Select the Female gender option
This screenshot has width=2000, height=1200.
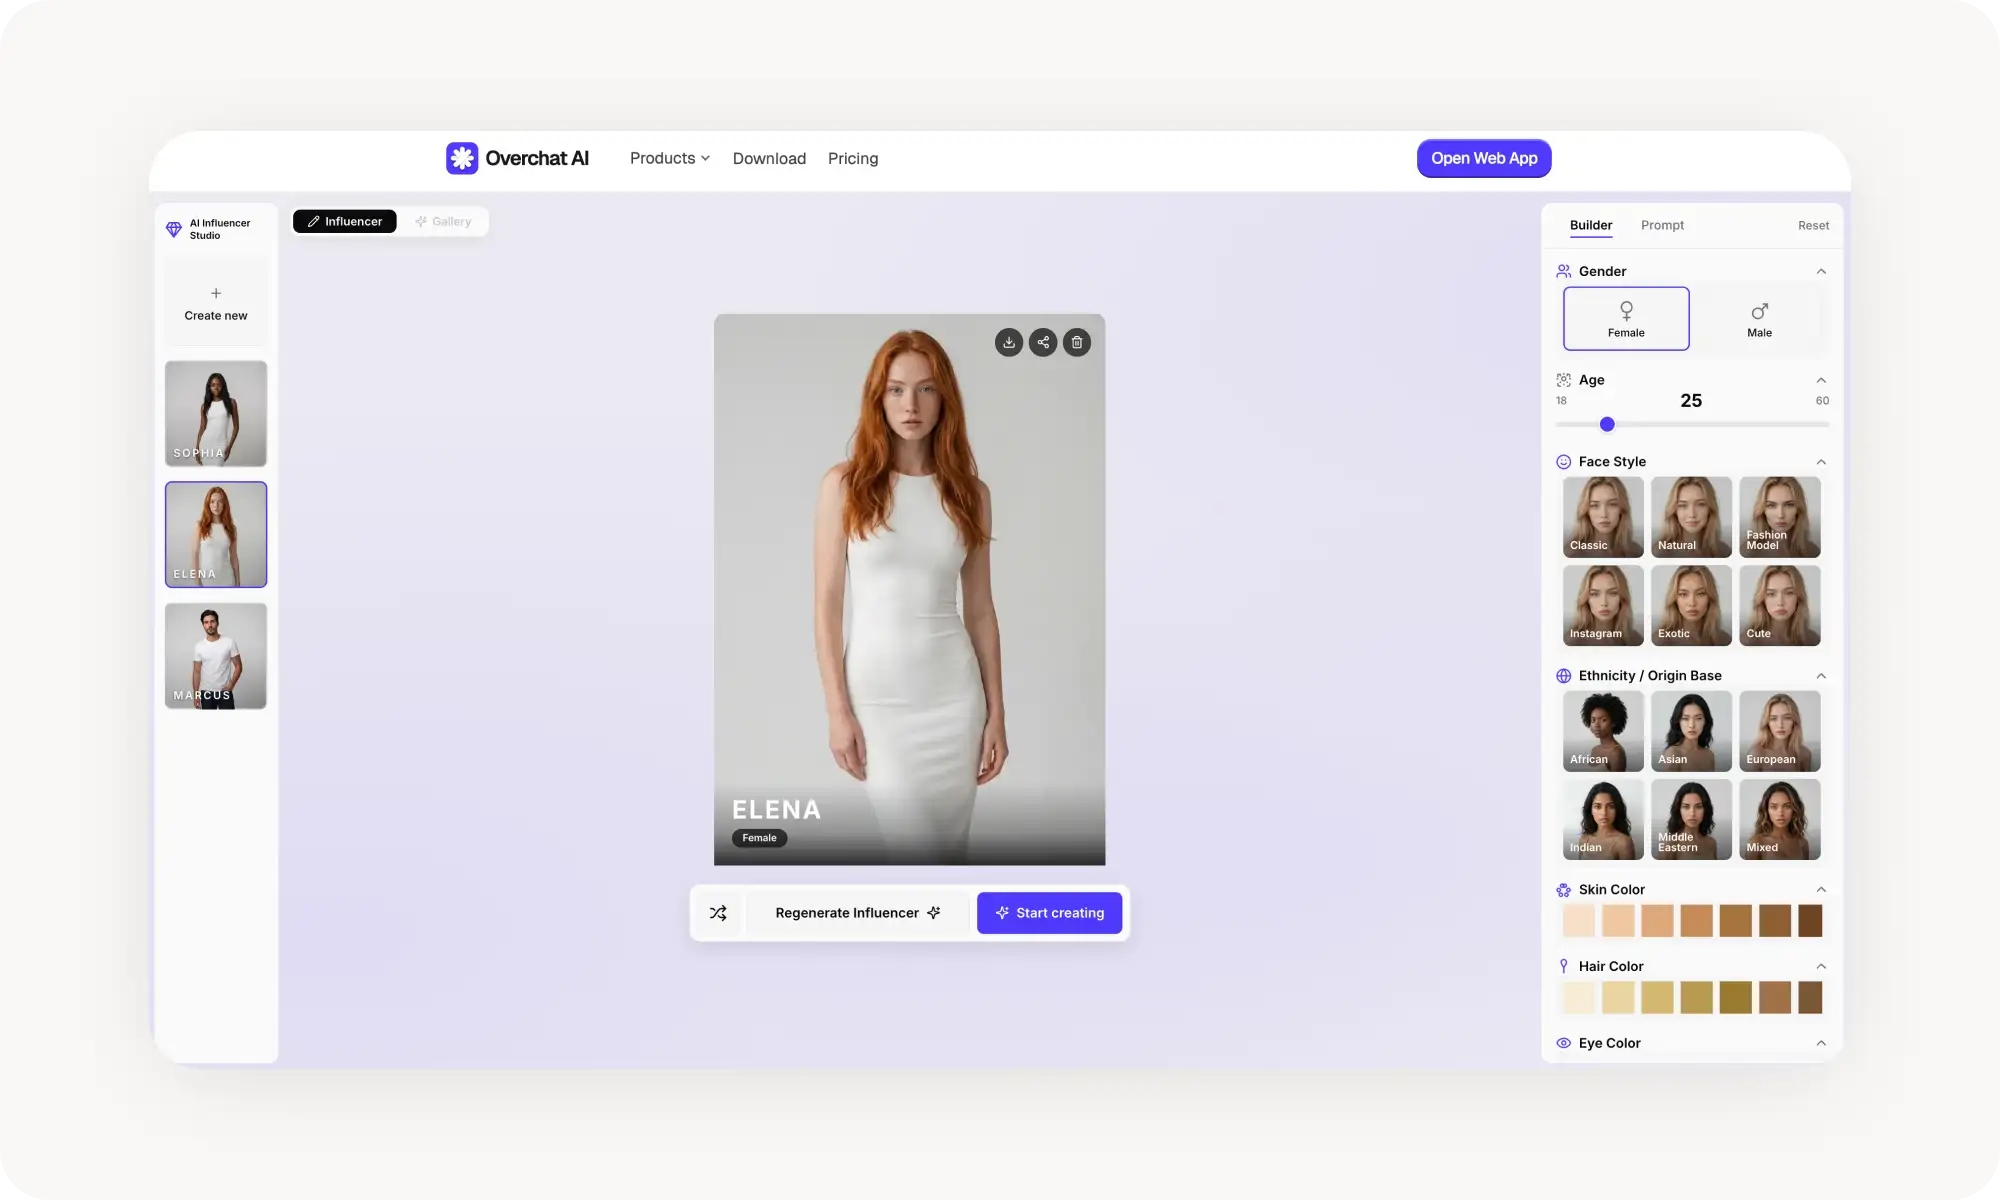(x=1626, y=319)
